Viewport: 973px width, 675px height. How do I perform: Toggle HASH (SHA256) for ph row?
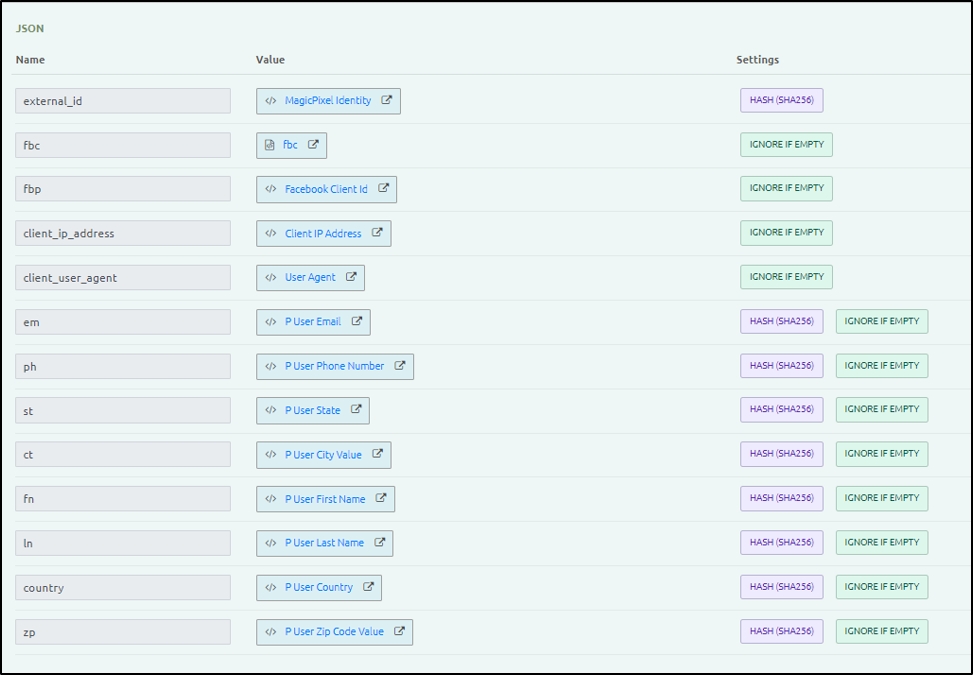point(781,366)
